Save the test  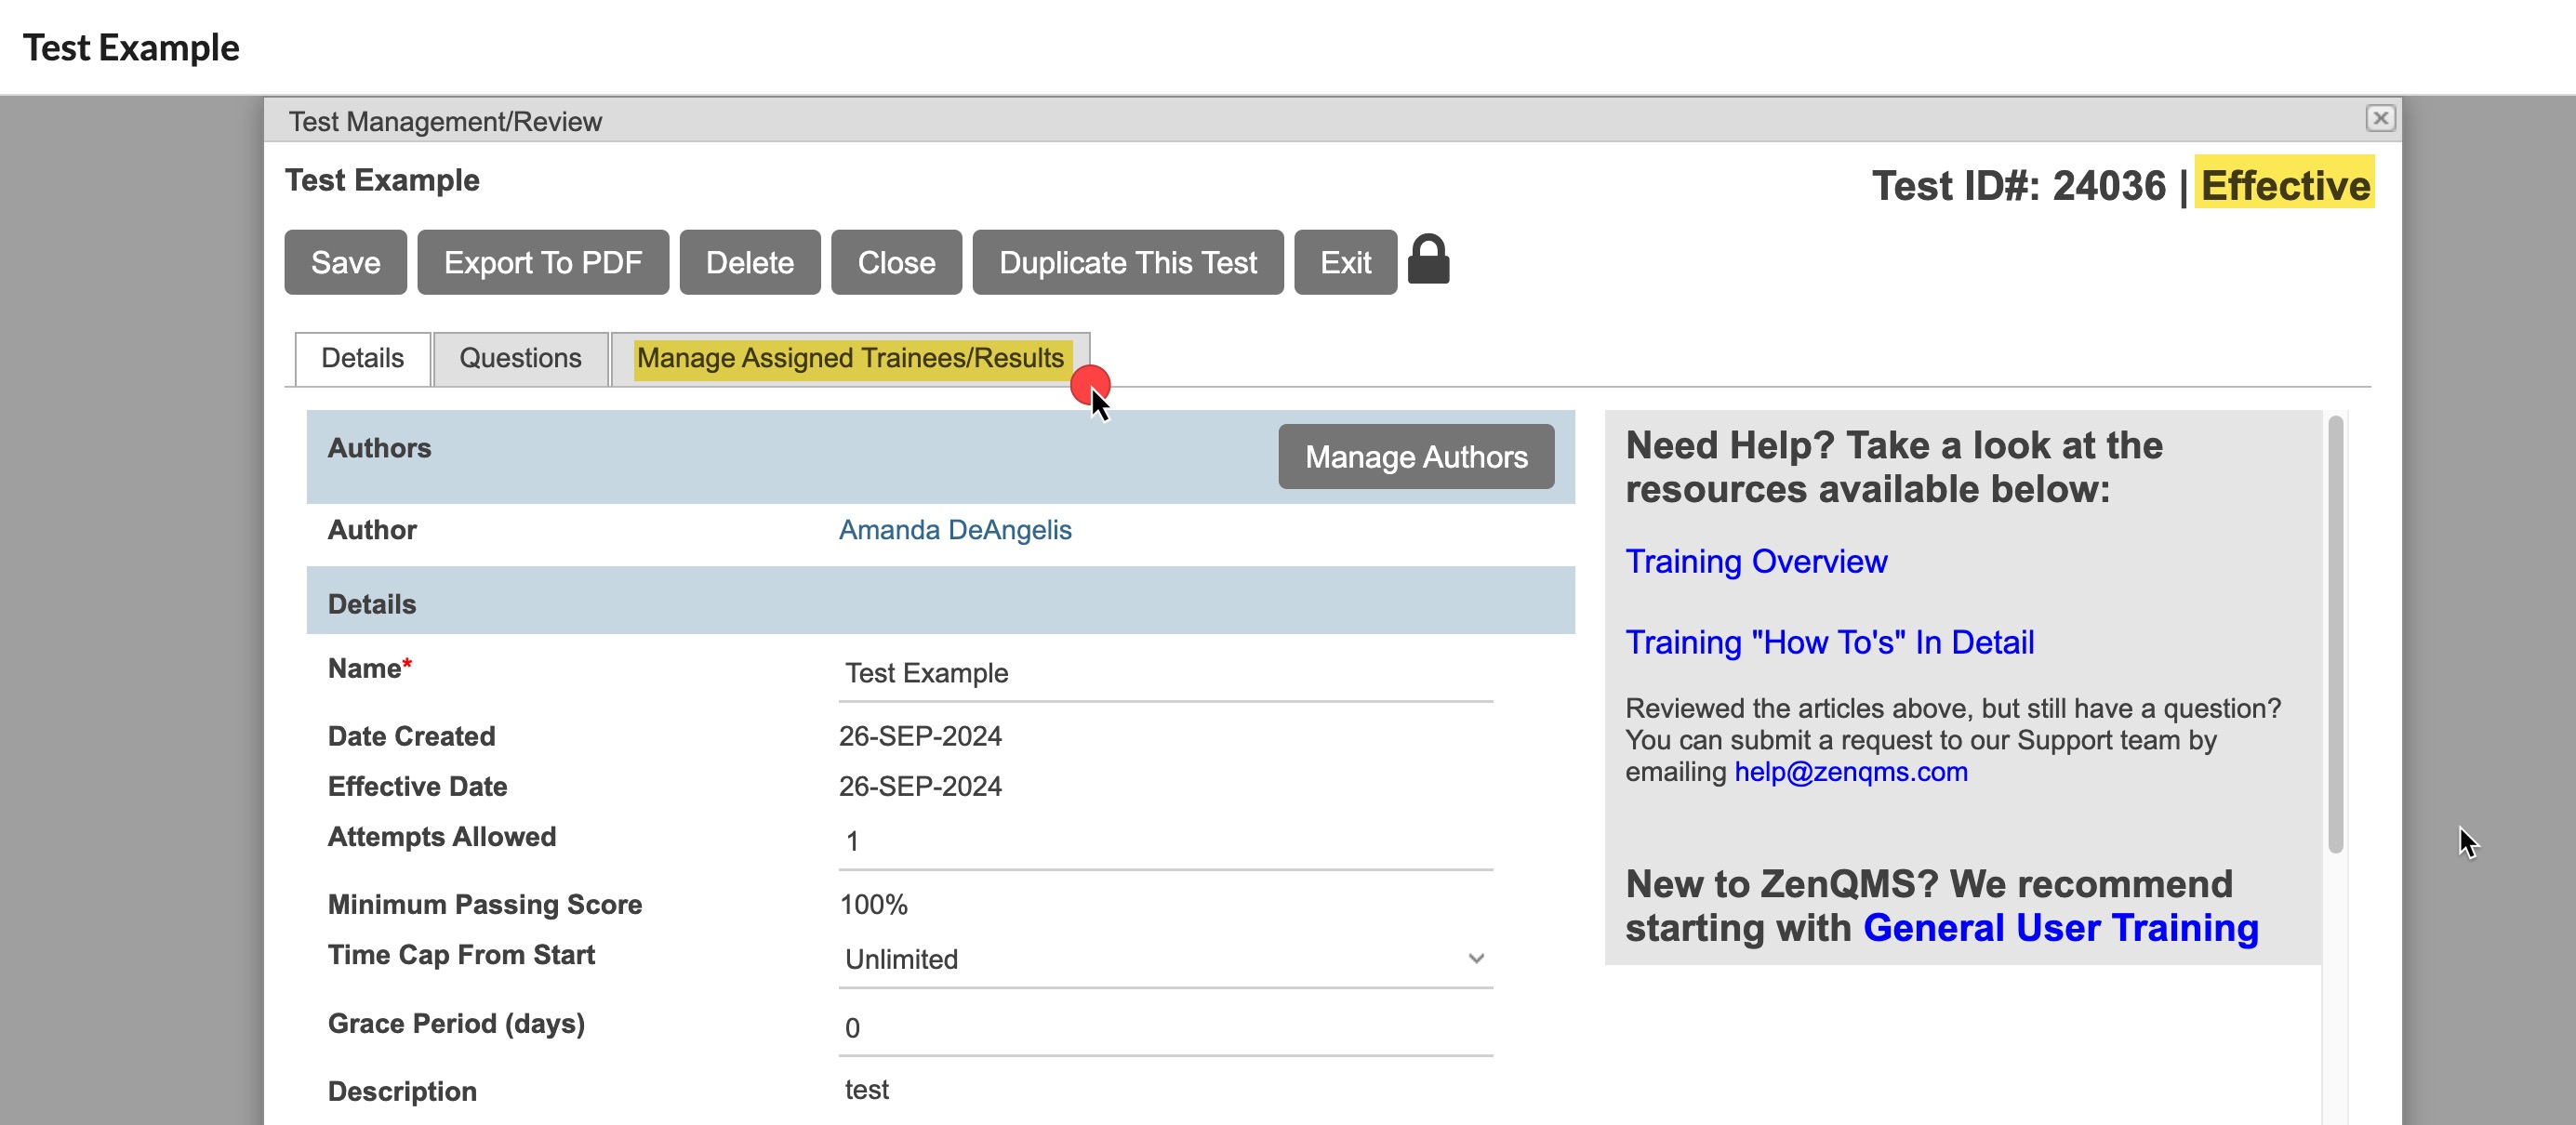345,262
